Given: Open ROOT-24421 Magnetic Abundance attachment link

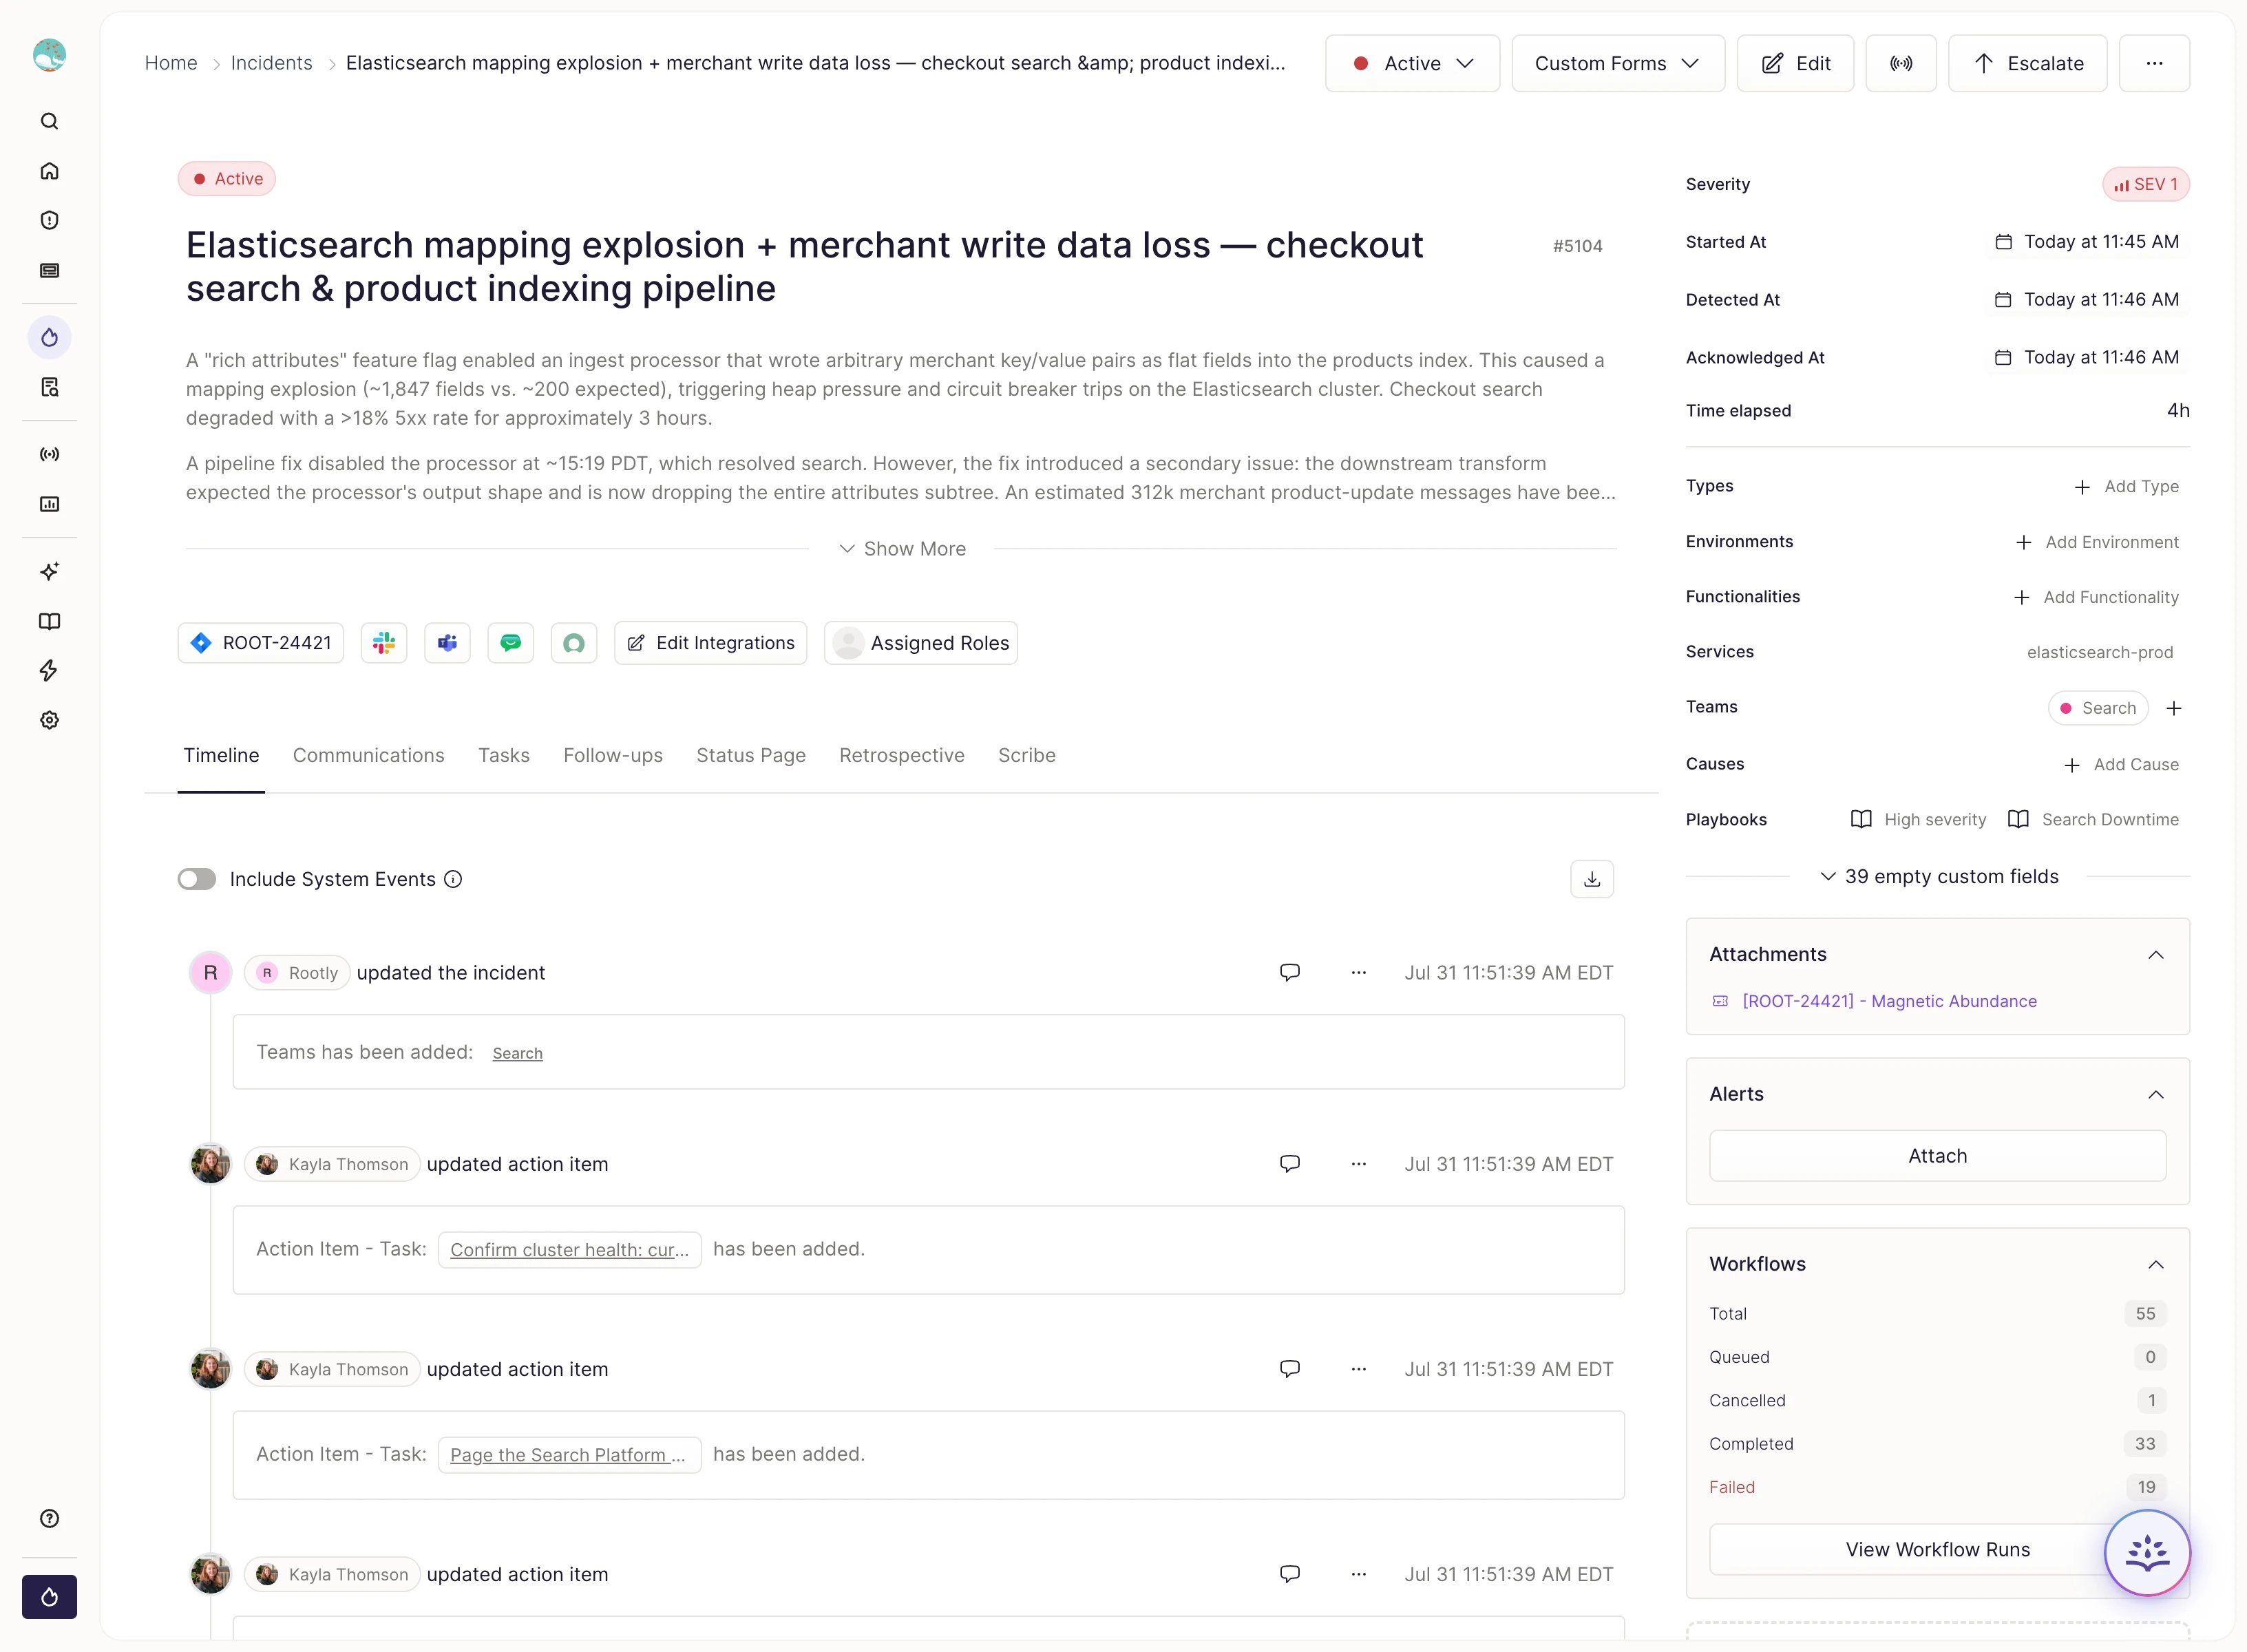Looking at the screenshot, I should pyautogui.click(x=1889, y=1001).
